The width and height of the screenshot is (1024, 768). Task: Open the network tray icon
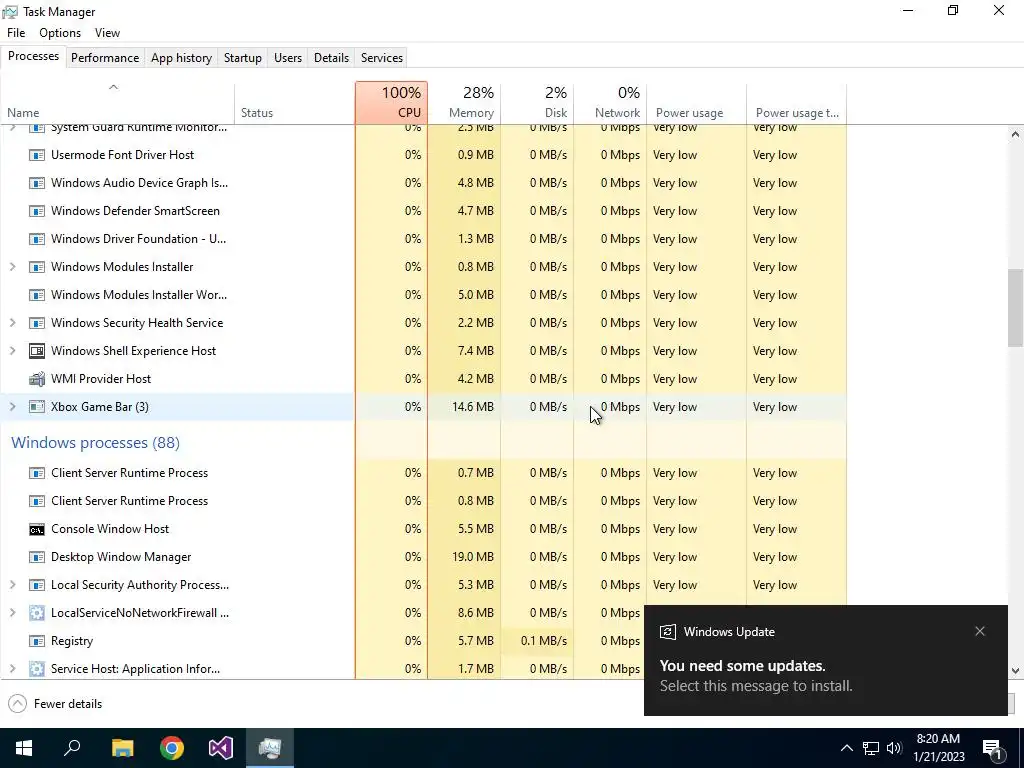tap(871, 748)
